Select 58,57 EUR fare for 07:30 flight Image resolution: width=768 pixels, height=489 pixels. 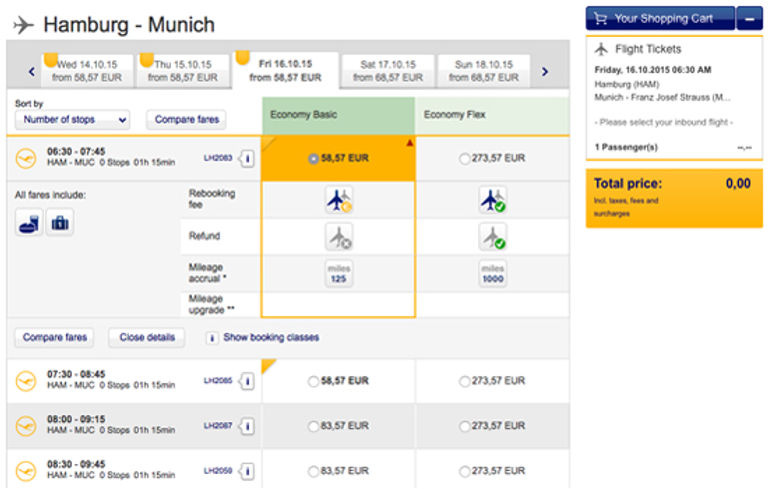click(x=313, y=381)
